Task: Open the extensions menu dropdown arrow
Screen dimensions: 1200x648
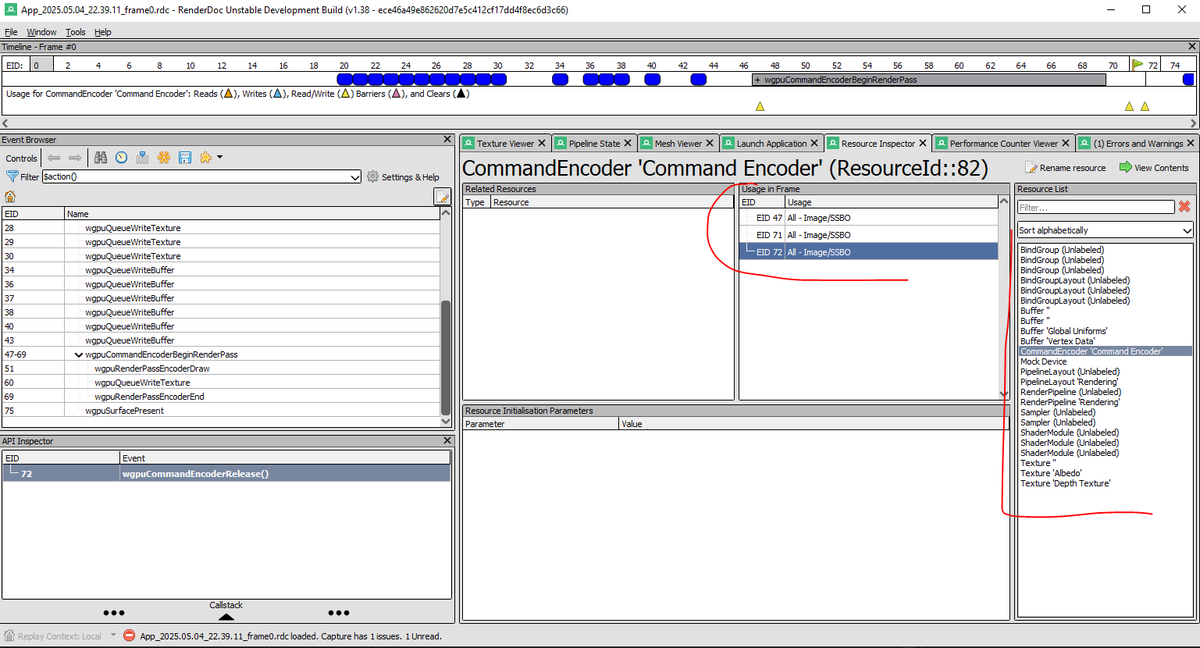Action: coord(219,158)
